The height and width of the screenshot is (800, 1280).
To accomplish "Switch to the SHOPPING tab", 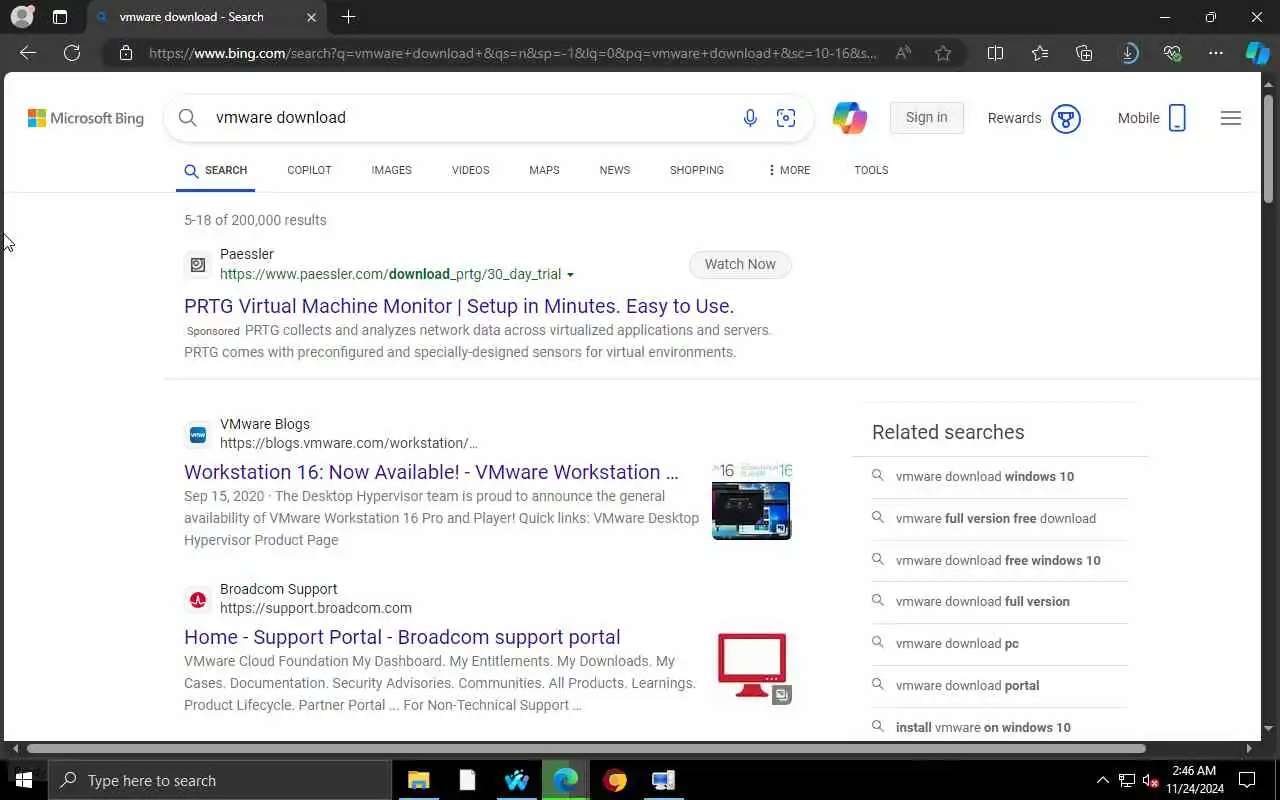I will (697, 170).
